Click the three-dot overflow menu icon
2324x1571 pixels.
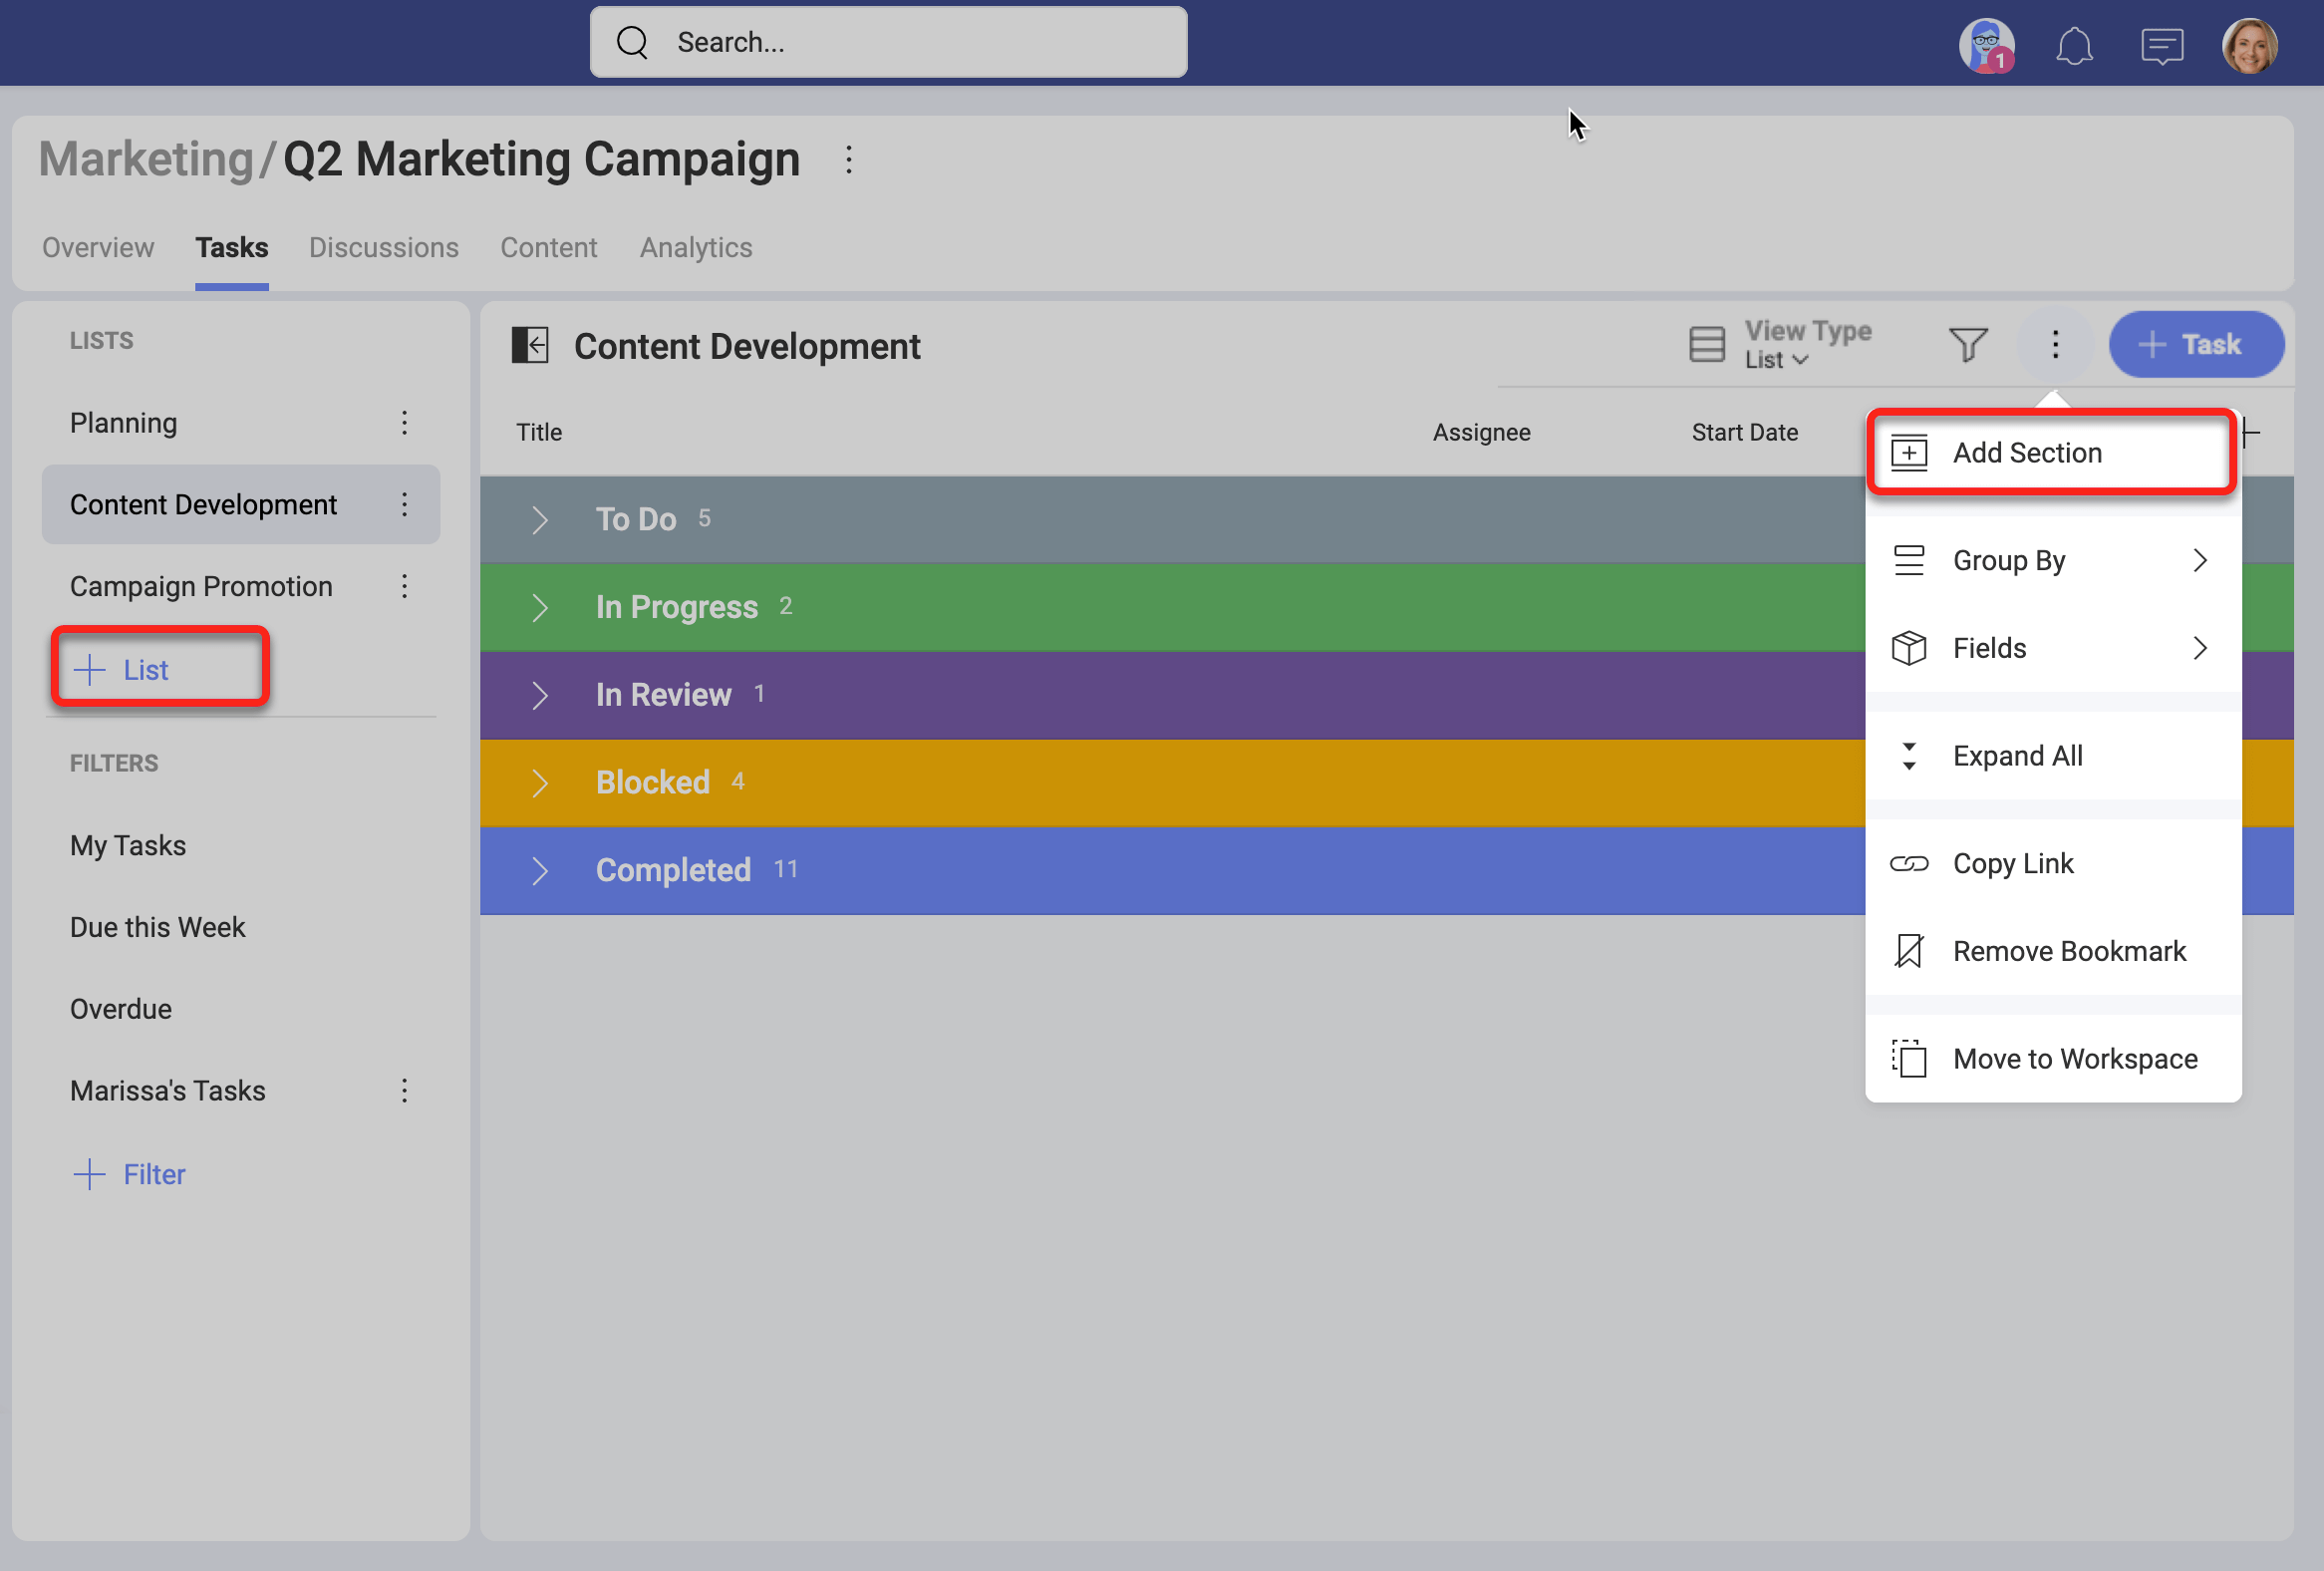[x=2054, y=346]
